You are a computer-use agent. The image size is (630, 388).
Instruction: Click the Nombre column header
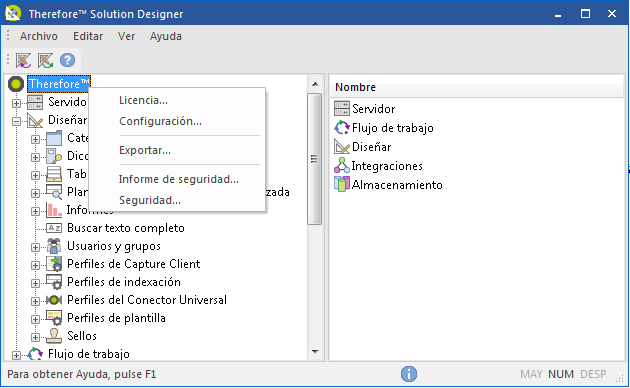[x=477, y=87]
